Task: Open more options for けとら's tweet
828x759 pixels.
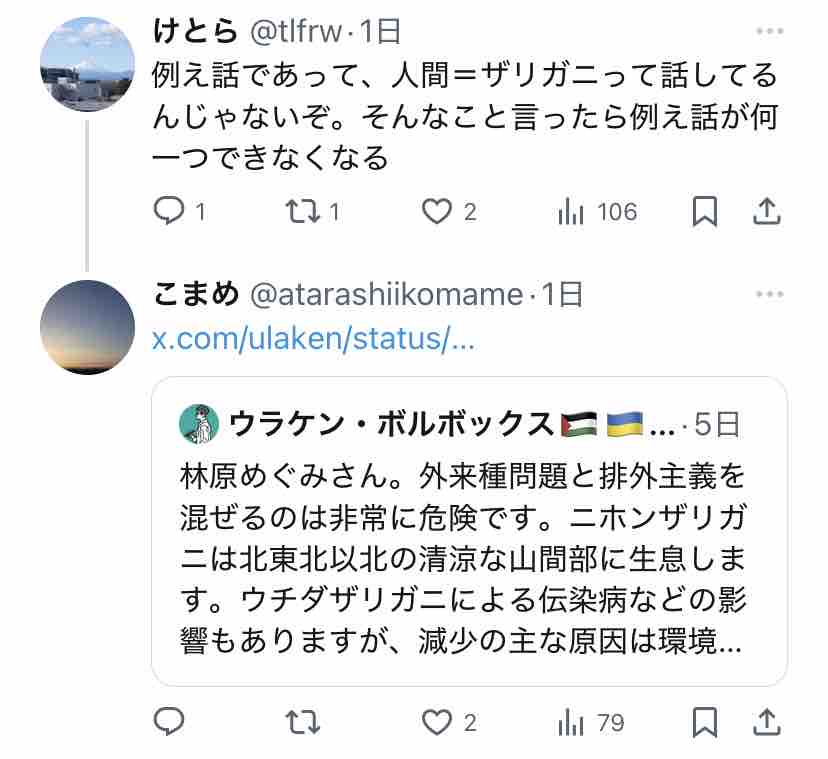Action: tap(769, 31)
